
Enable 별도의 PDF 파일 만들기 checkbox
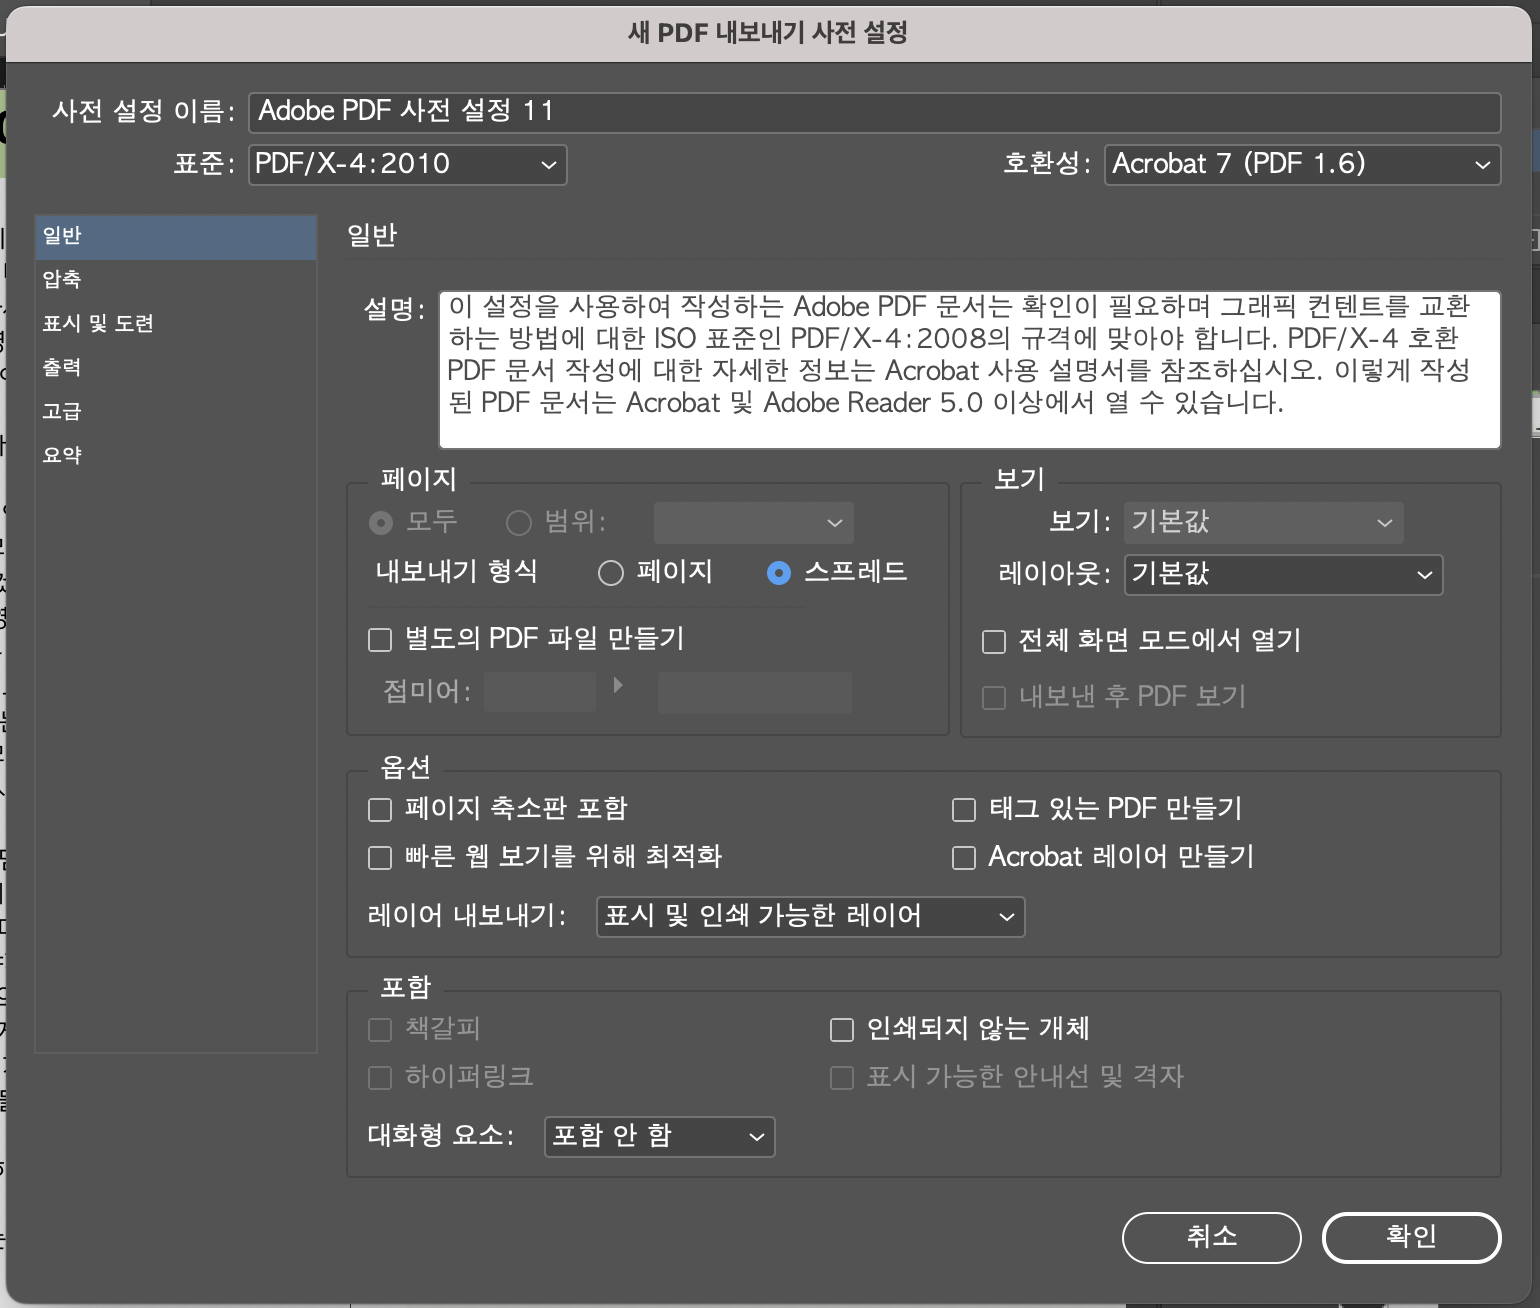[380, 640]
